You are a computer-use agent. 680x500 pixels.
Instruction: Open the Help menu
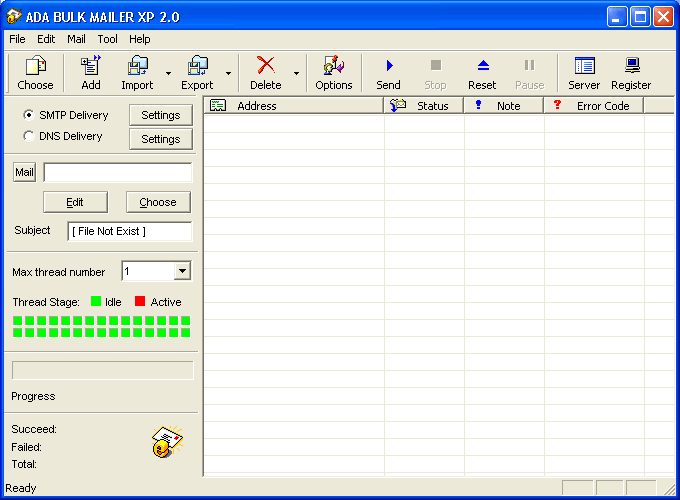(140, 39)
